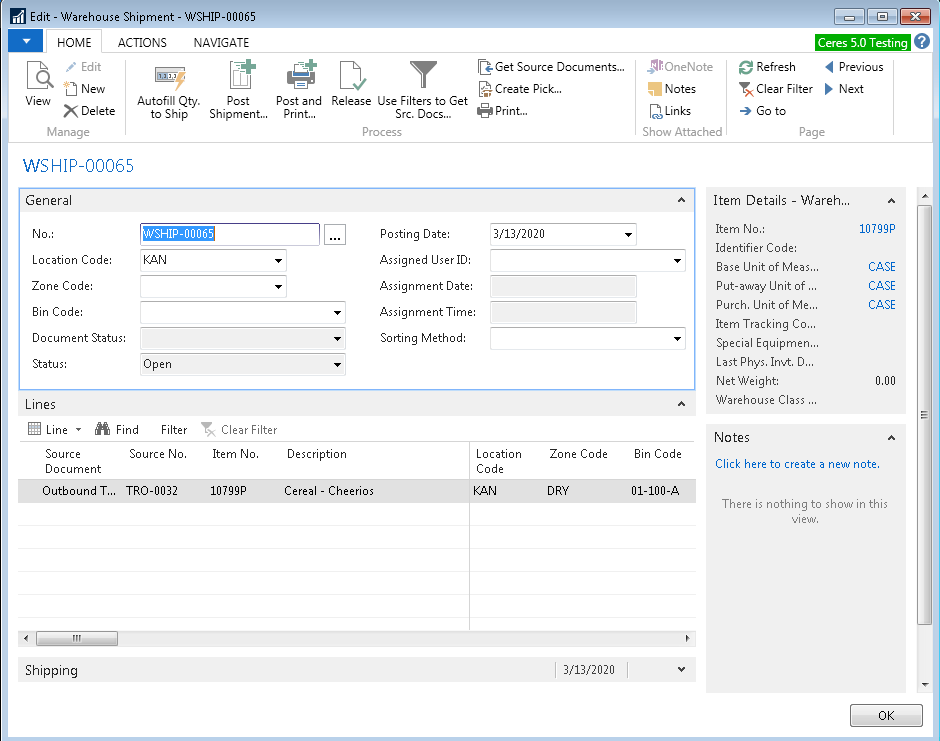Click the Autofill Qty. to Ship icon
The height and width of the screenshot is (741, 940).
(x=169, y=77)
